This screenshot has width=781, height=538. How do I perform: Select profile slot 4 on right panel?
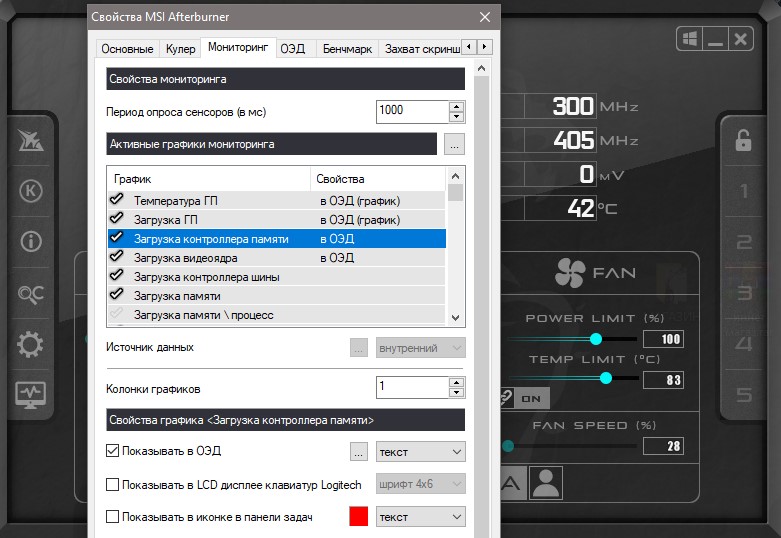click(744, 344)
